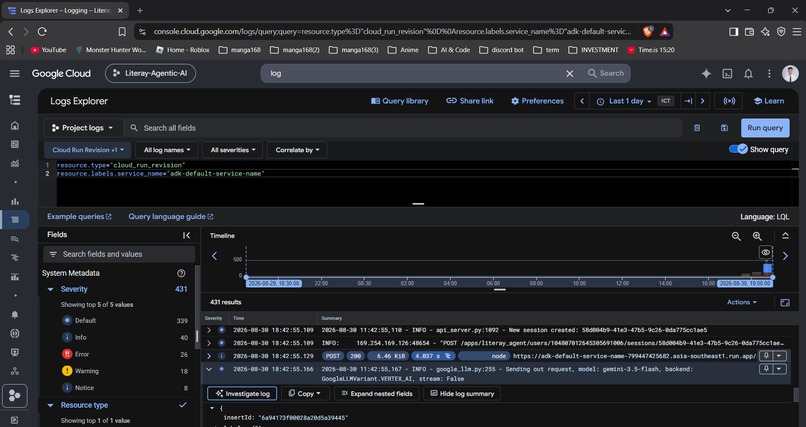
Task: Click Investigate log button
Action: [x=242, y=394]
